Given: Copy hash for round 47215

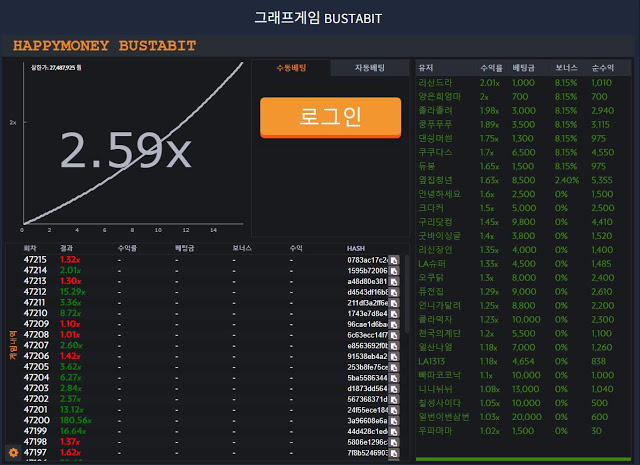Looking at the screenshot, I should pos(394,260).
